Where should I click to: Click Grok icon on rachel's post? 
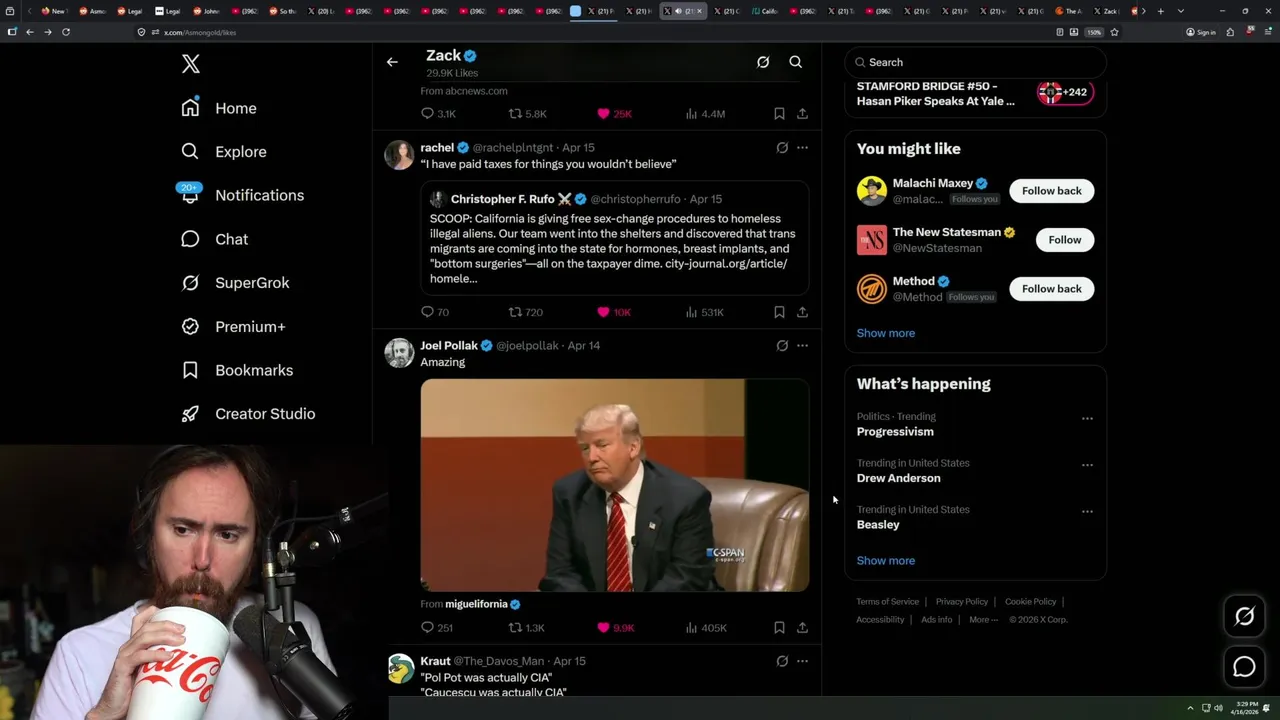tap(782, 148)
